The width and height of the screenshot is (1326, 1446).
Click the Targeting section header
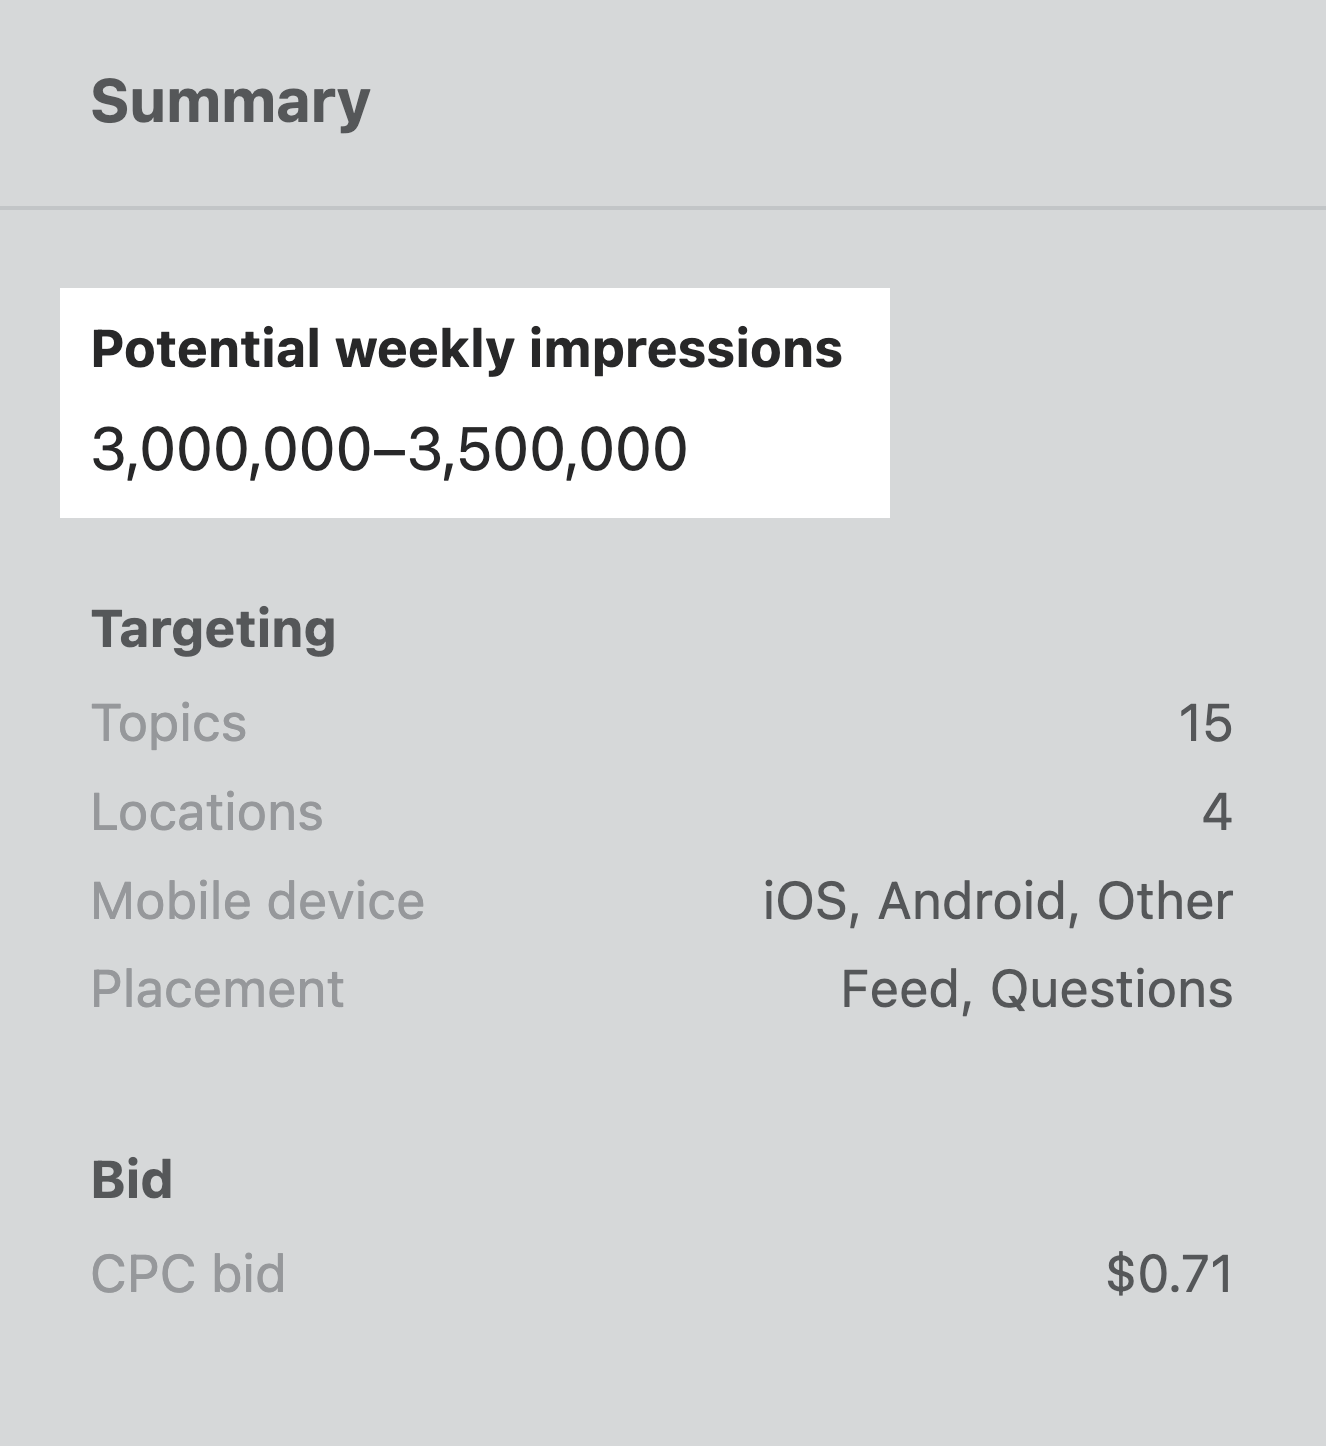[x=214, y=628]
